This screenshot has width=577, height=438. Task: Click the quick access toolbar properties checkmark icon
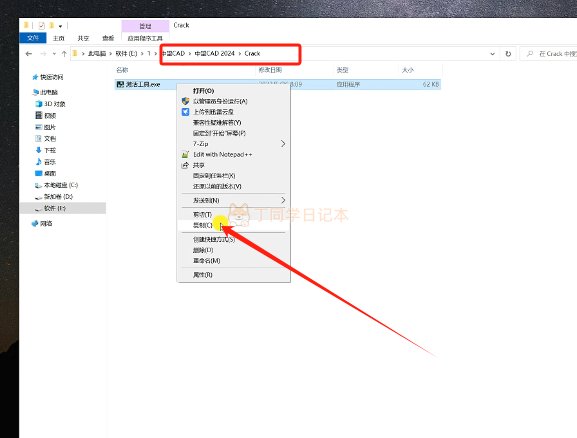point(42,25)
